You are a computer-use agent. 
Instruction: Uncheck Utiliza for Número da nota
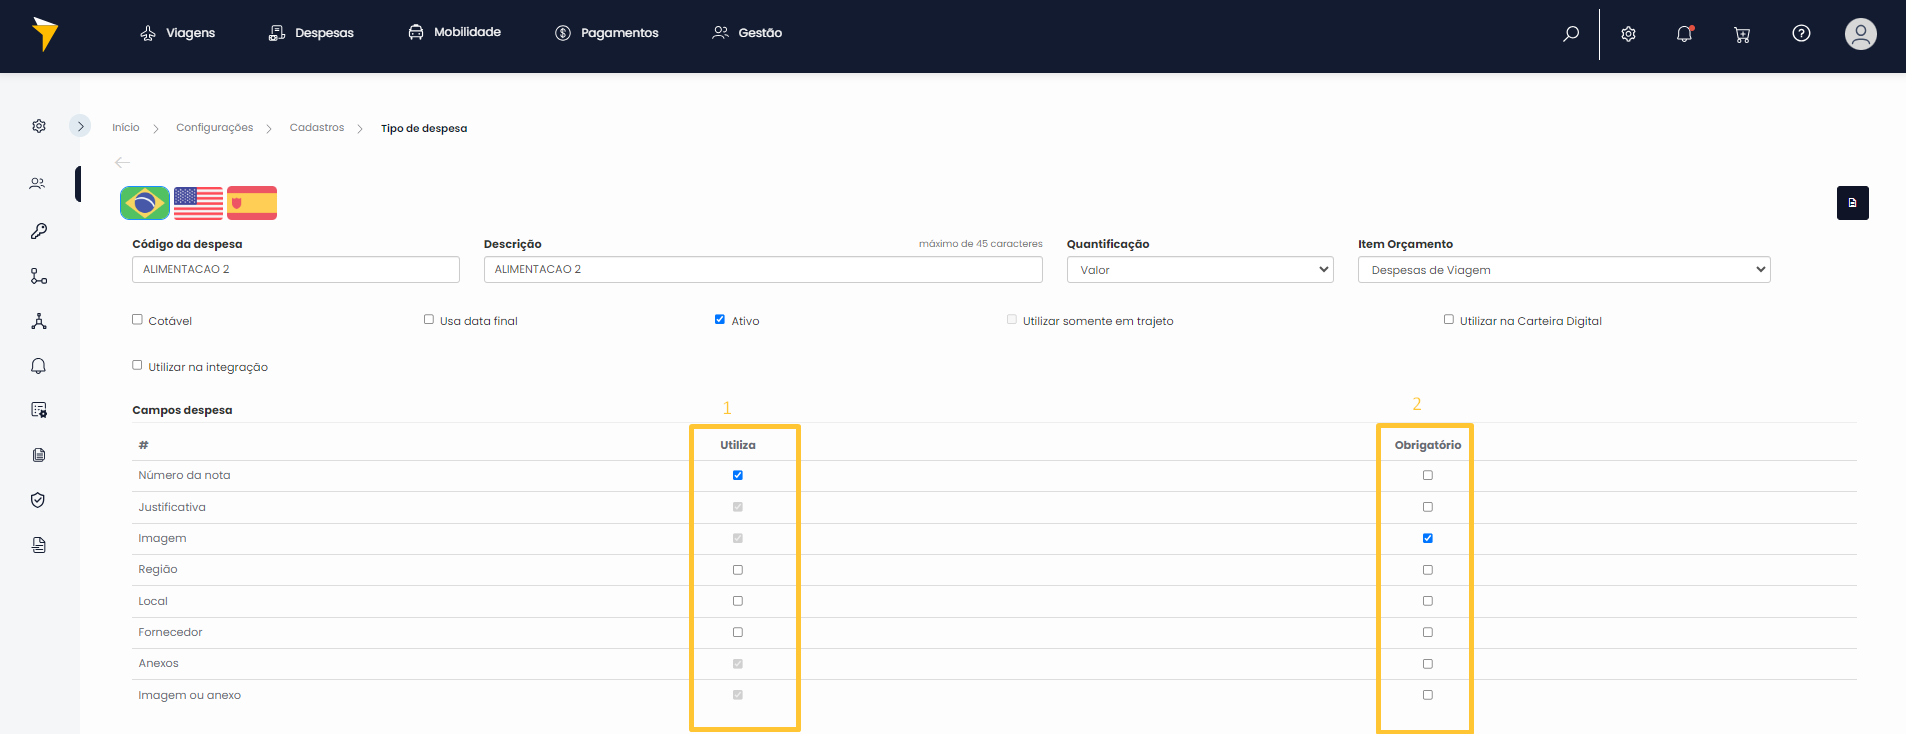point(738,476)
